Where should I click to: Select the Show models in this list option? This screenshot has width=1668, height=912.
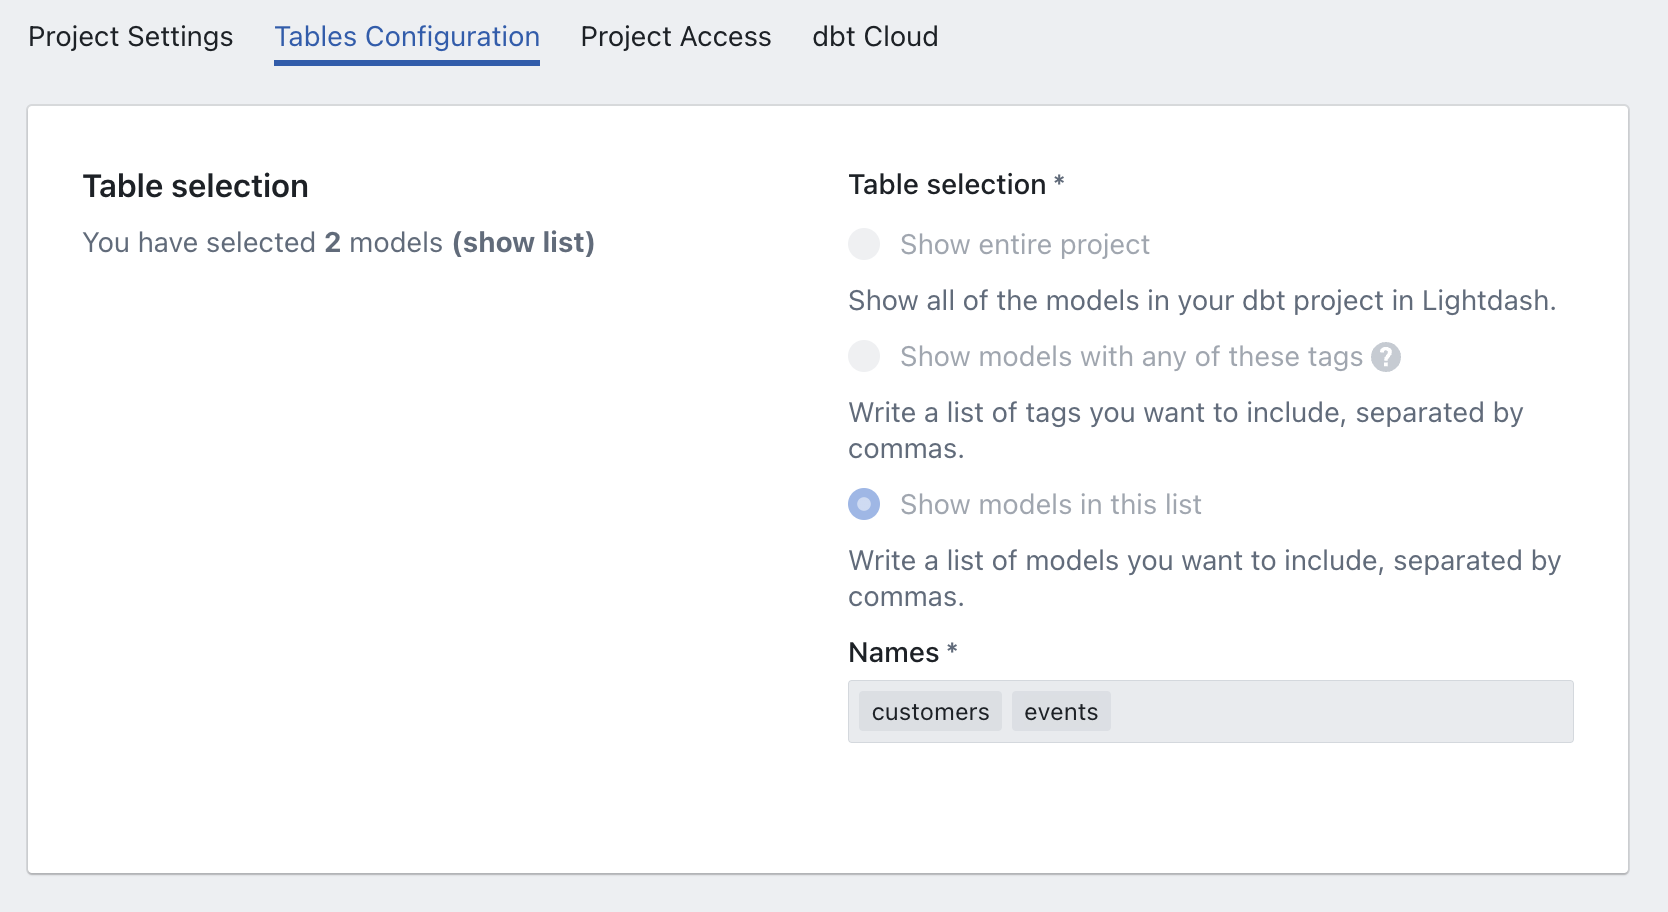tap(864, 504)
